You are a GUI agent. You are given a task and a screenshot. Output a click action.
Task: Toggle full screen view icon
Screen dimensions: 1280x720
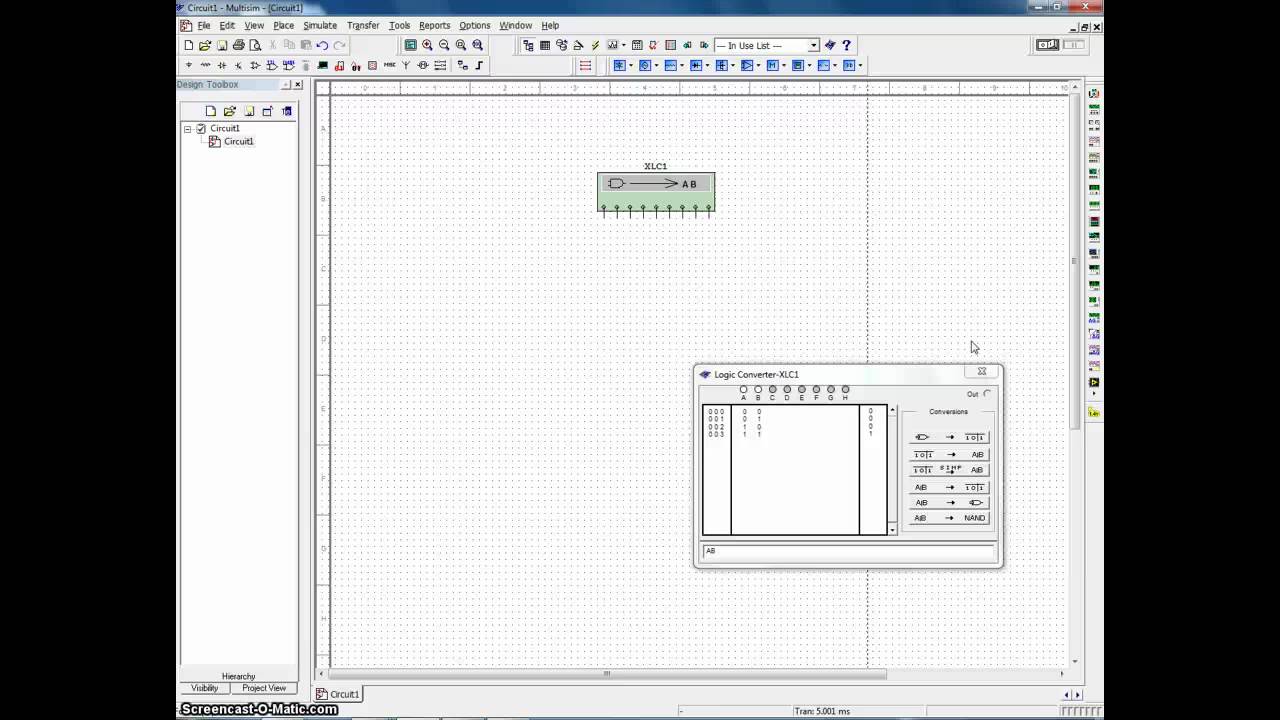(410, 45)
